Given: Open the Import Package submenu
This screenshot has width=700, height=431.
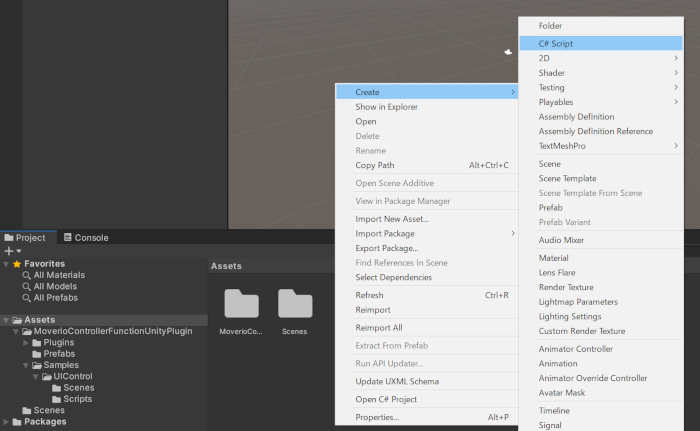Looking at the screenshot, I should click(x=427, y=234).
